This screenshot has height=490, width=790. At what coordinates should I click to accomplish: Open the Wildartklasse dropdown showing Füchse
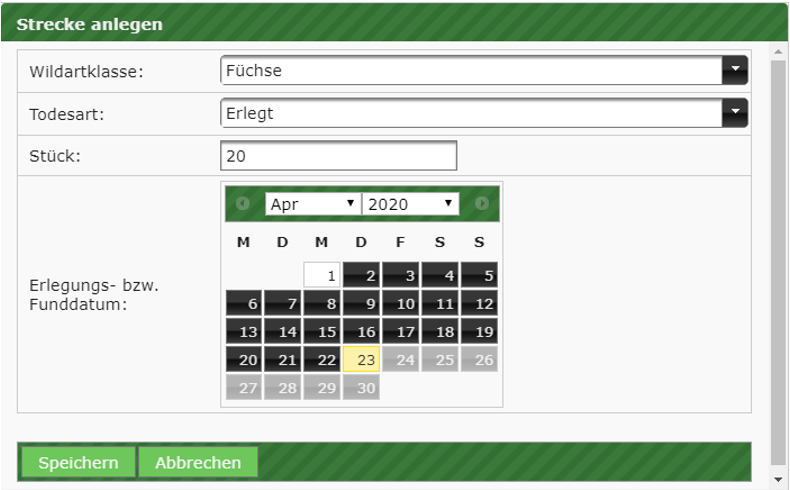pyautogui.click(x=484, y=71)
